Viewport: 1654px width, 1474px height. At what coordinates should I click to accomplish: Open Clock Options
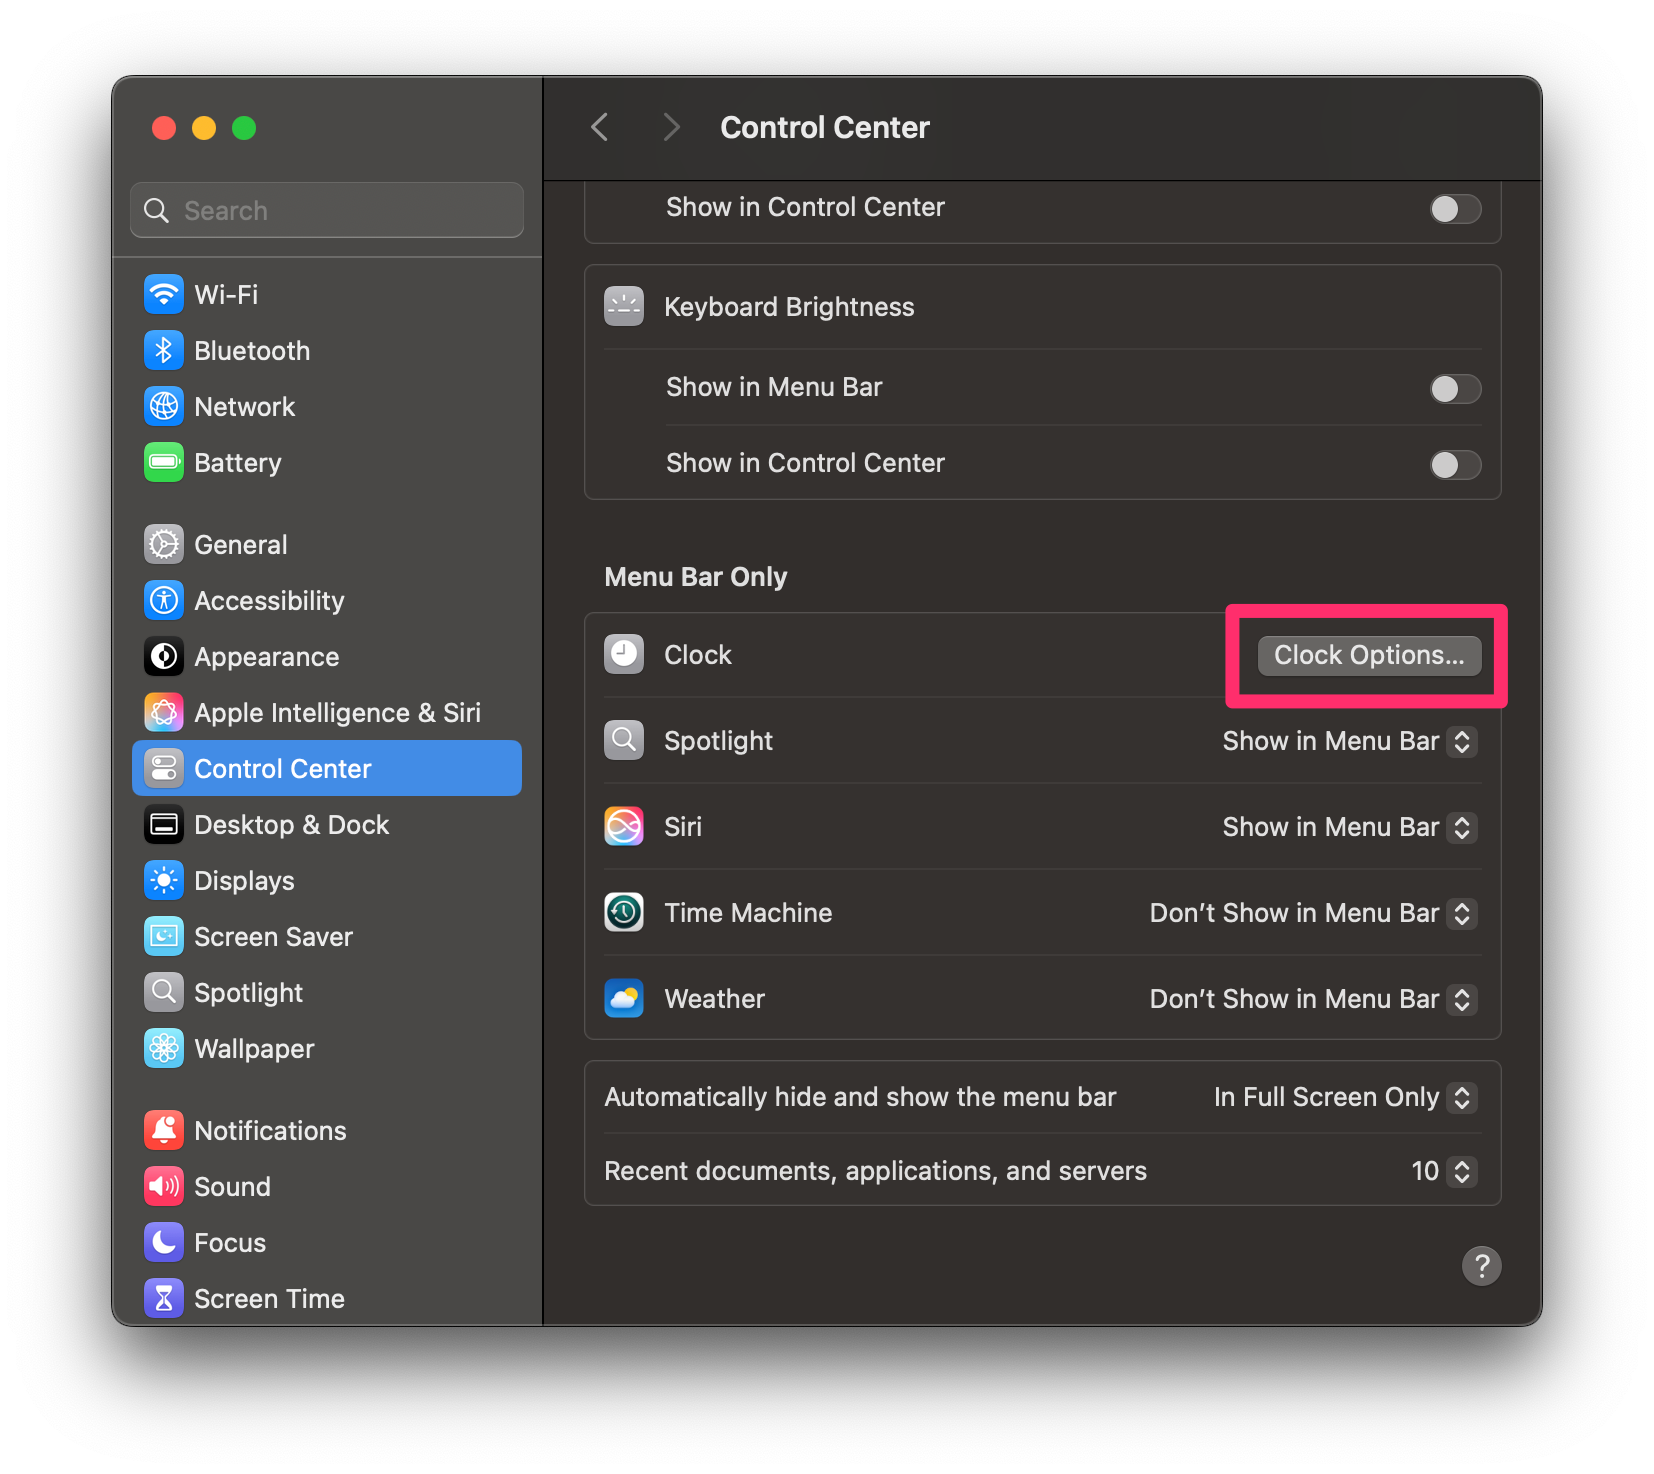click(1369, 655)
